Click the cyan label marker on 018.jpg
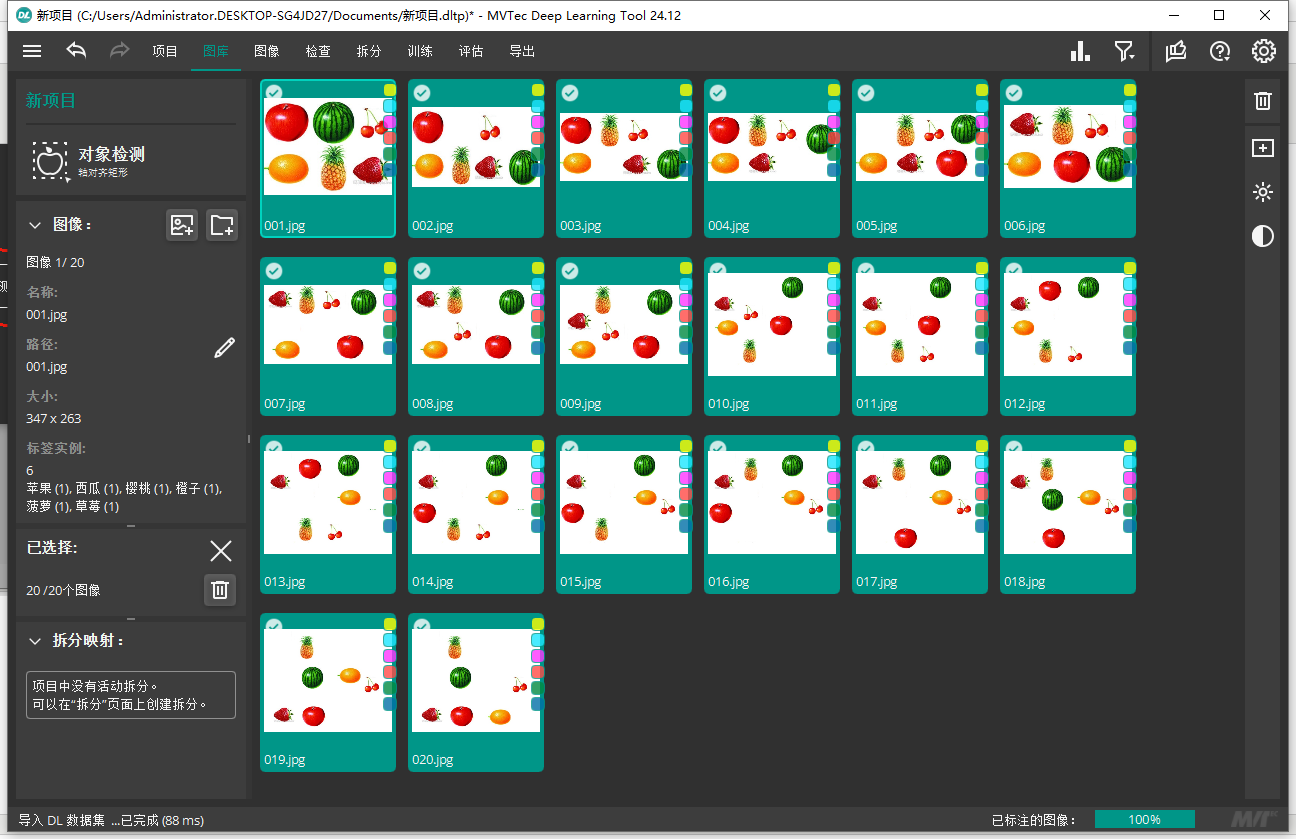Viewport: 1296px width, 839px height. 1129,462
